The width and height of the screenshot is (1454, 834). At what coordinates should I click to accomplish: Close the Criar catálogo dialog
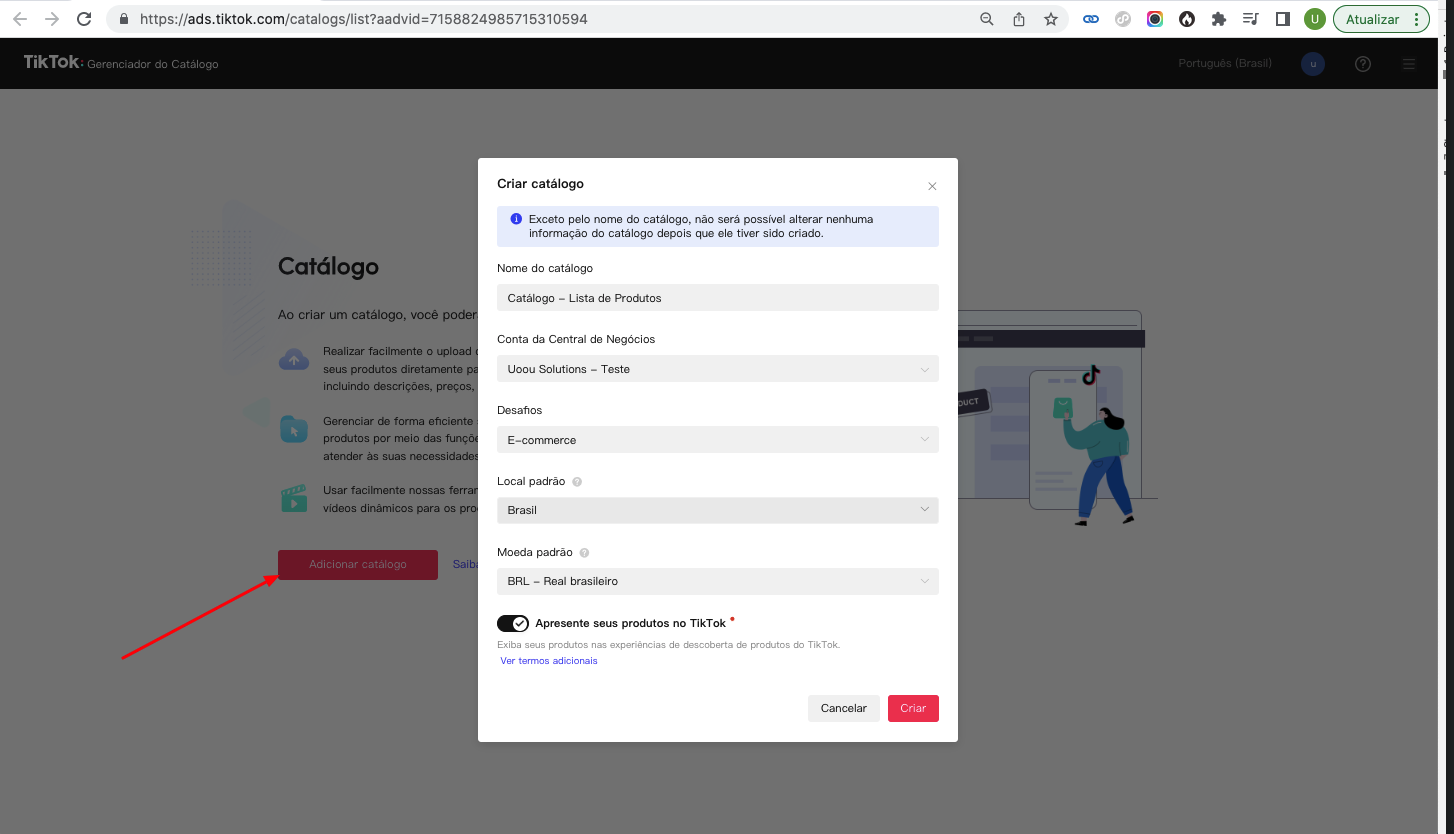click(932, 186)
